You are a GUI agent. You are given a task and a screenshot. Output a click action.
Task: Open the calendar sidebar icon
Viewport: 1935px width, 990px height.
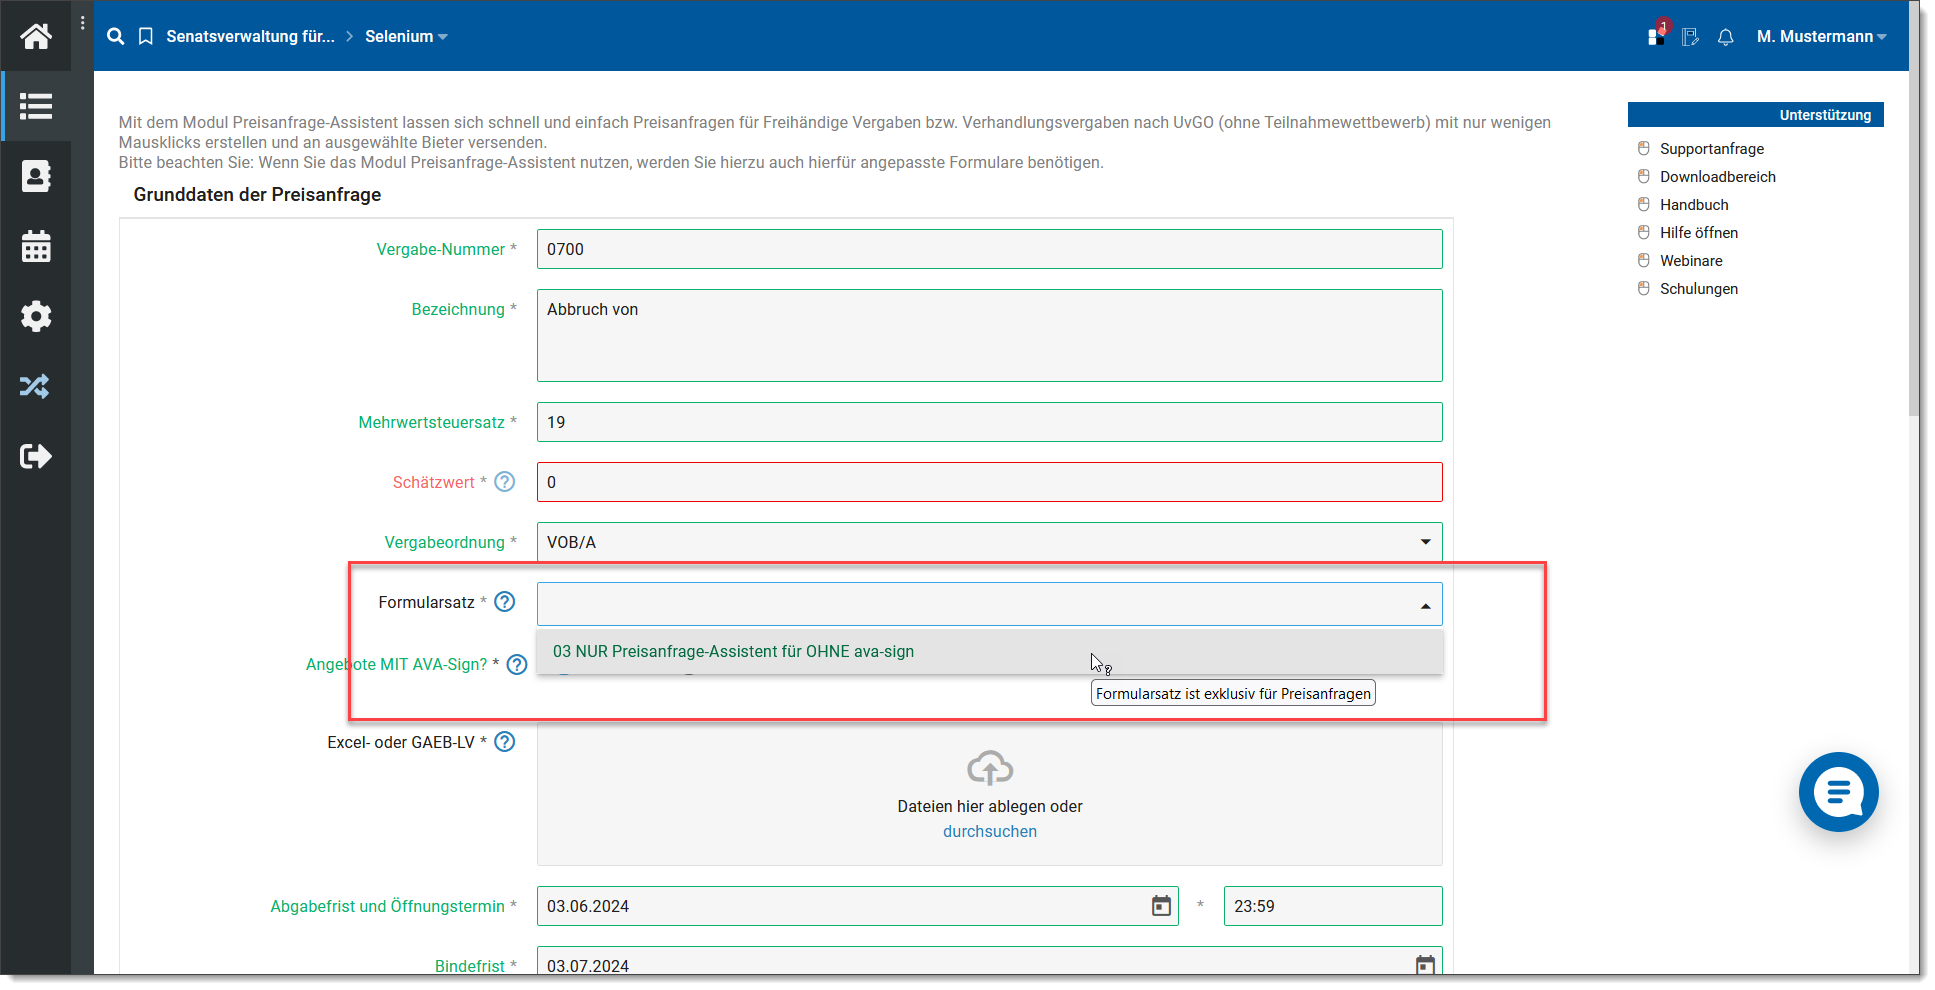click(x=36, y=246)
